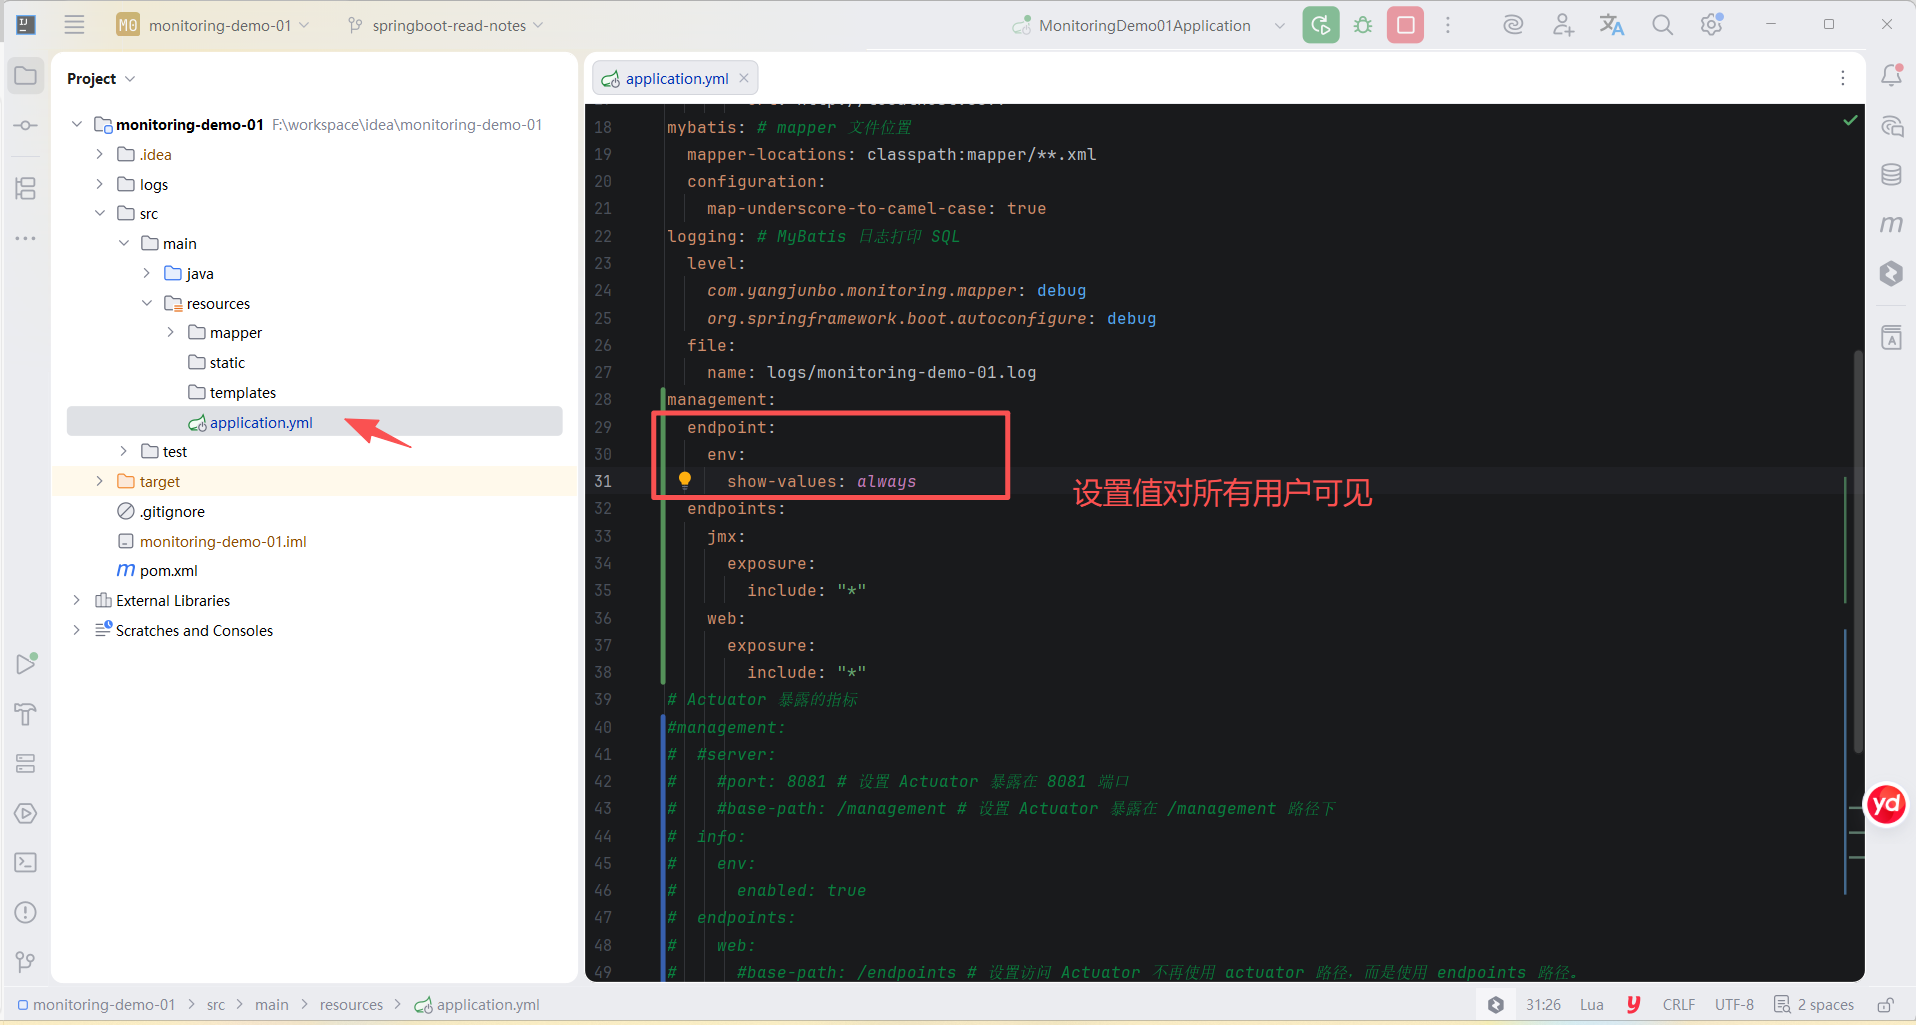Select the application.yml editor tab

[677, 79]
